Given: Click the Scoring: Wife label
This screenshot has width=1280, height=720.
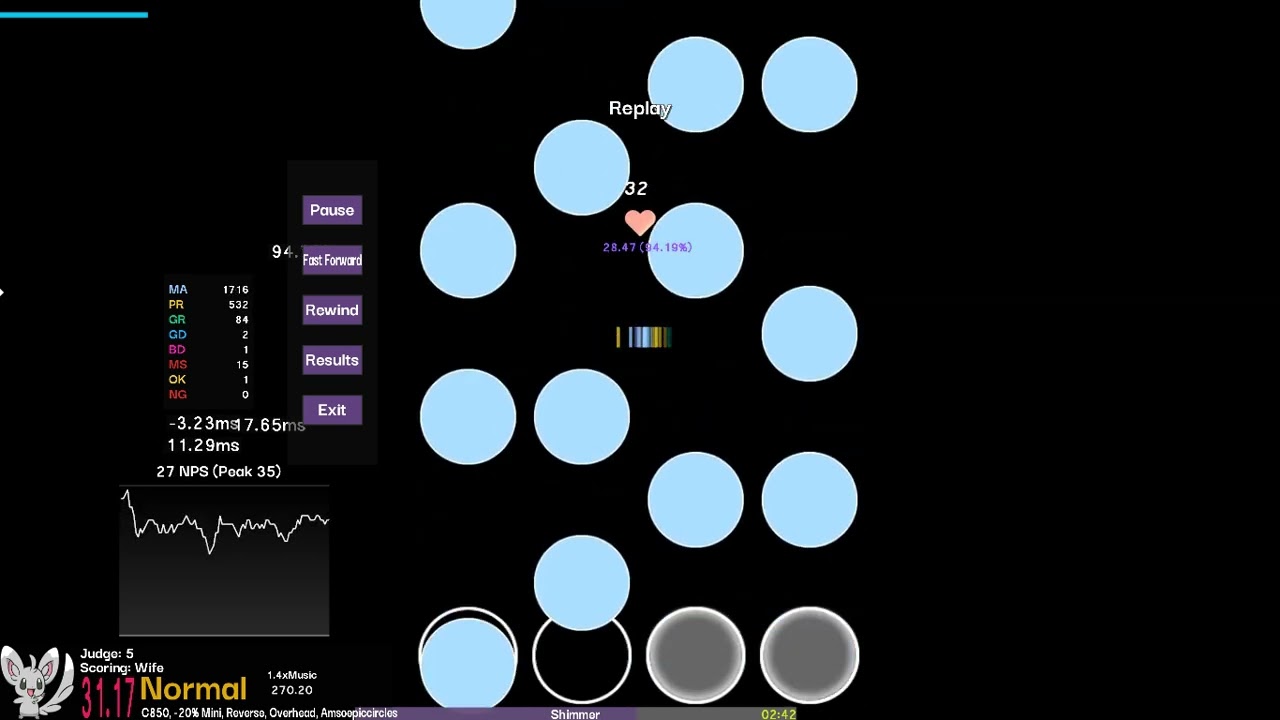Looking at the screenshot, I should pyautogui.click(x=122, y=668).
